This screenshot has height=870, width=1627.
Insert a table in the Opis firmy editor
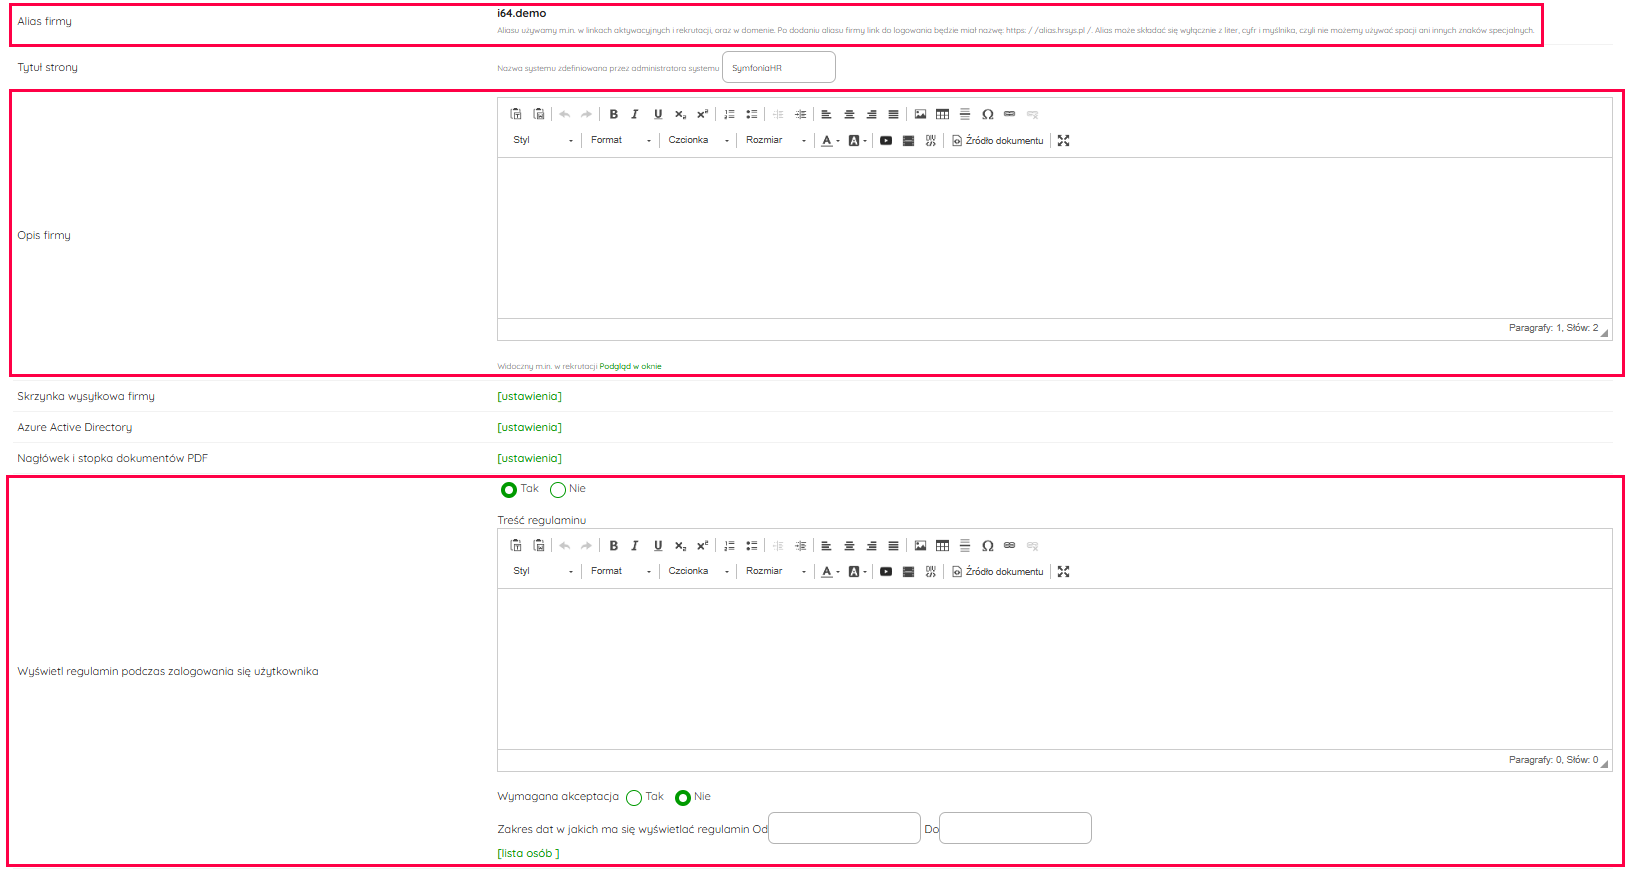[x=942, y=114]
